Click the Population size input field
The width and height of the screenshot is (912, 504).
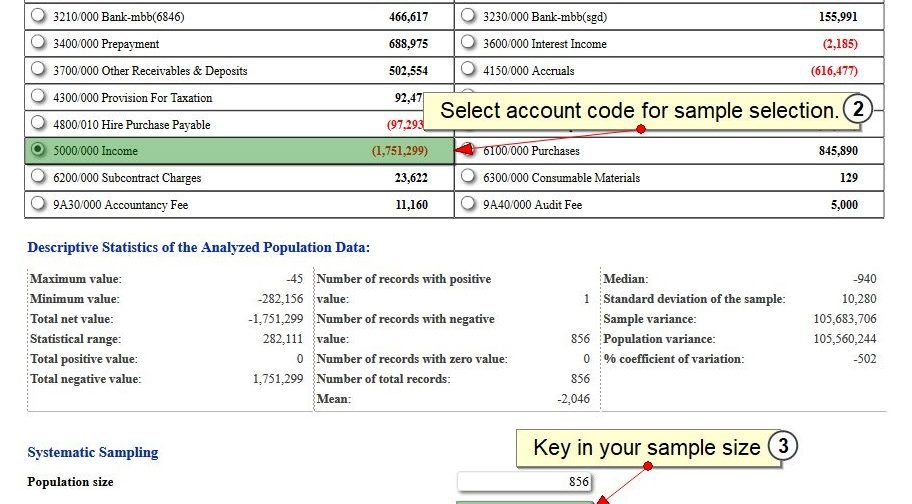pos(525,481)
